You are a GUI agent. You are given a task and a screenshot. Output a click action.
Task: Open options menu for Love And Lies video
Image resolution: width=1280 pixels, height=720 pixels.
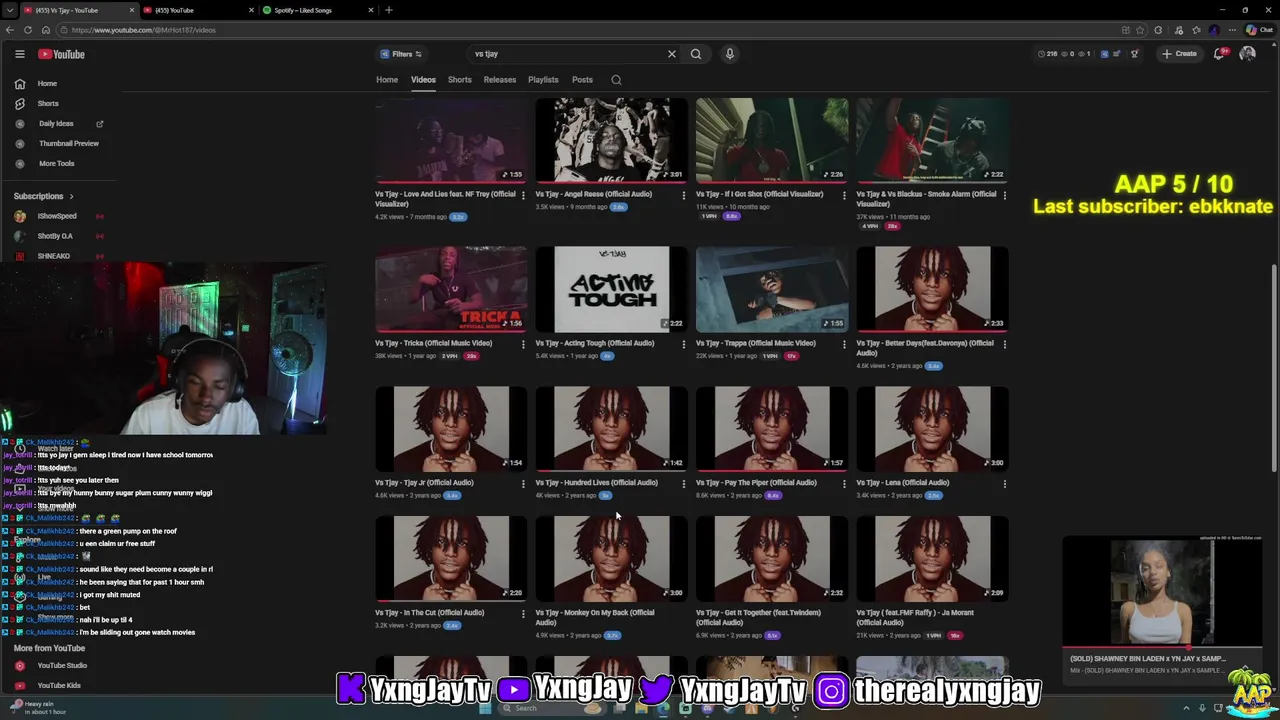(523, 195)
